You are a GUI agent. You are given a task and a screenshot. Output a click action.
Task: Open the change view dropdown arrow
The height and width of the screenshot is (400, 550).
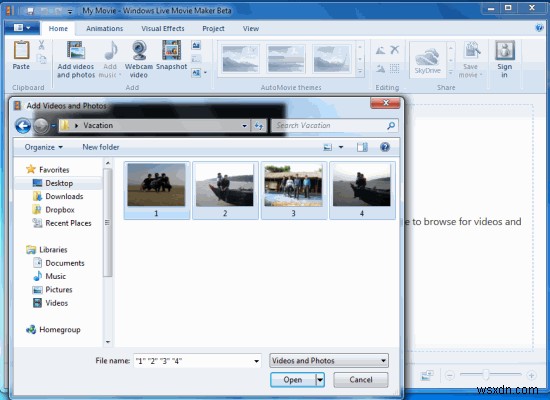tap(341, 147)
